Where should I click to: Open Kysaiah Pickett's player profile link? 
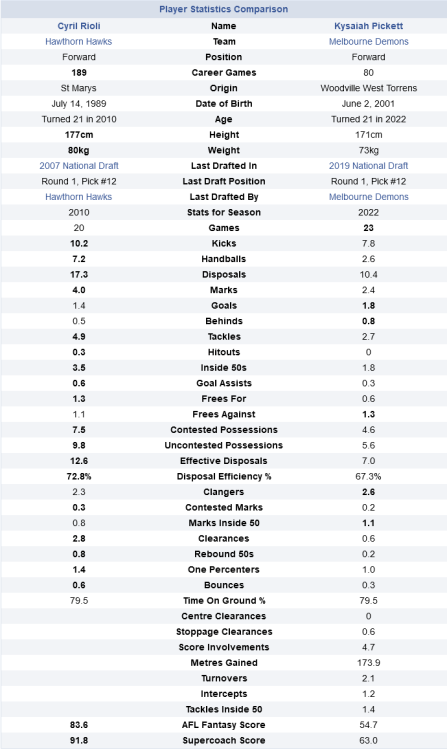point(369,26)
